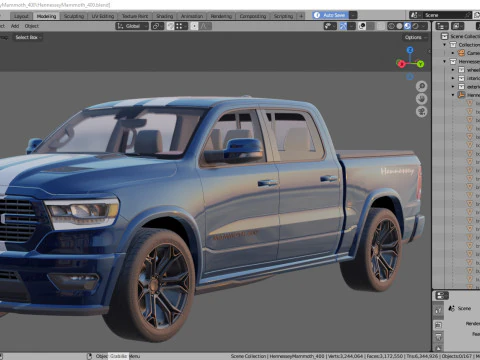480x360 pixels.
Task: Toggle X-ray mode
Action: coord(381,26)
